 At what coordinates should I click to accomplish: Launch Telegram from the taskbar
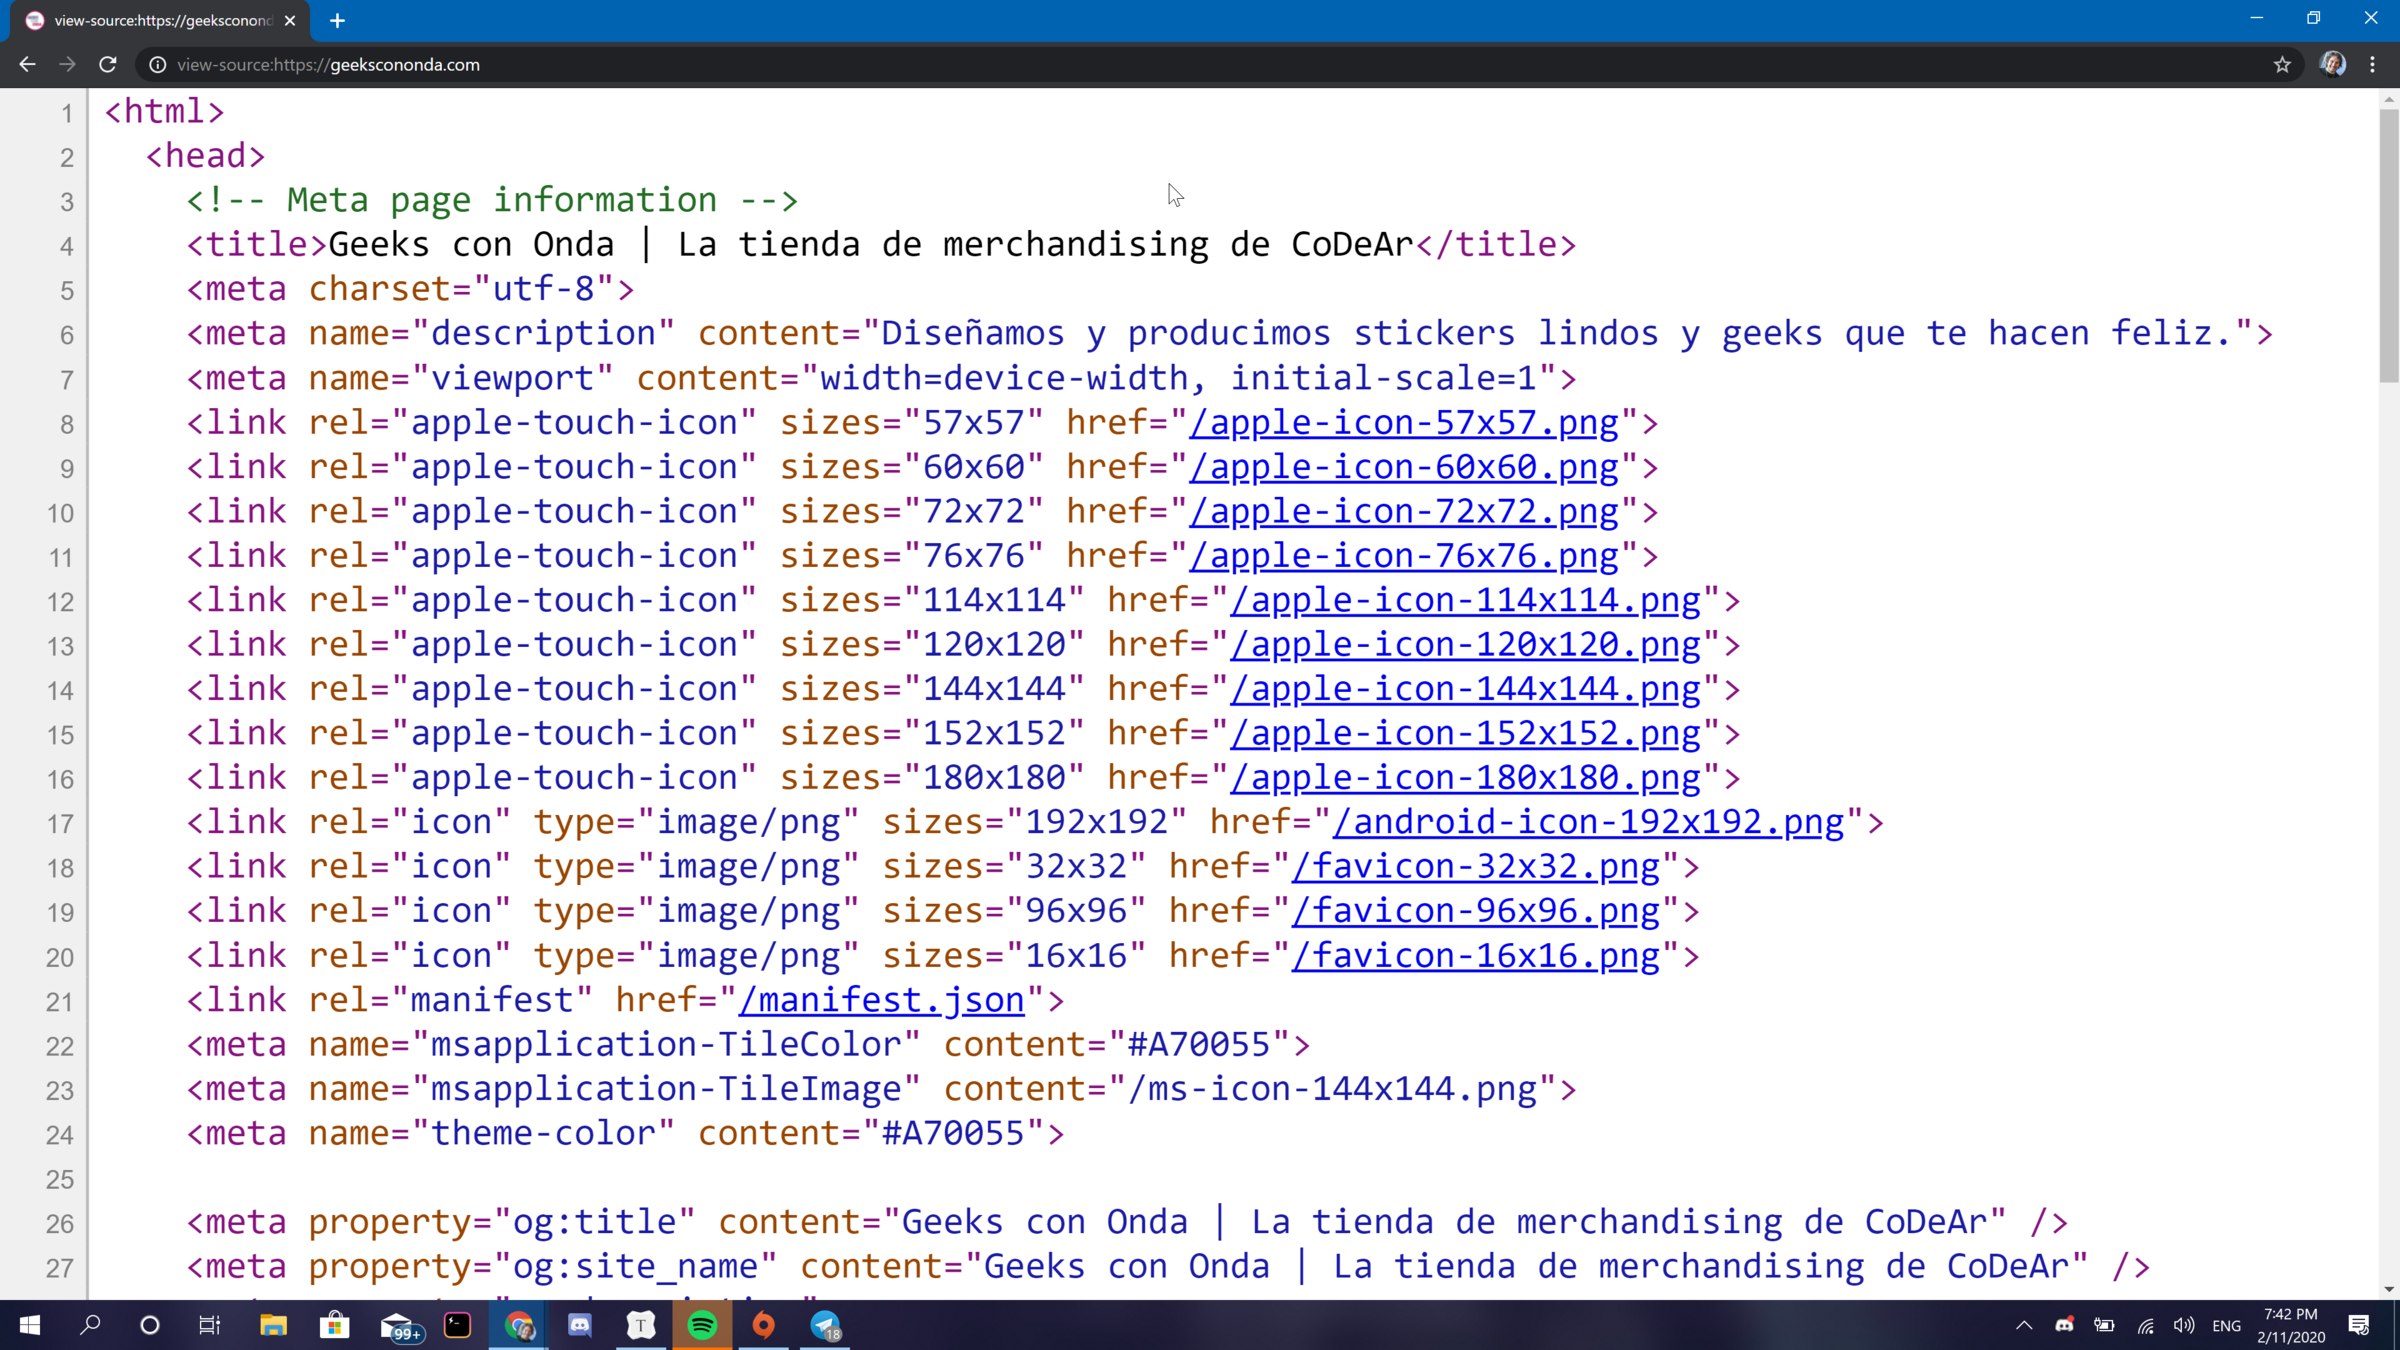pos(825,1325)
